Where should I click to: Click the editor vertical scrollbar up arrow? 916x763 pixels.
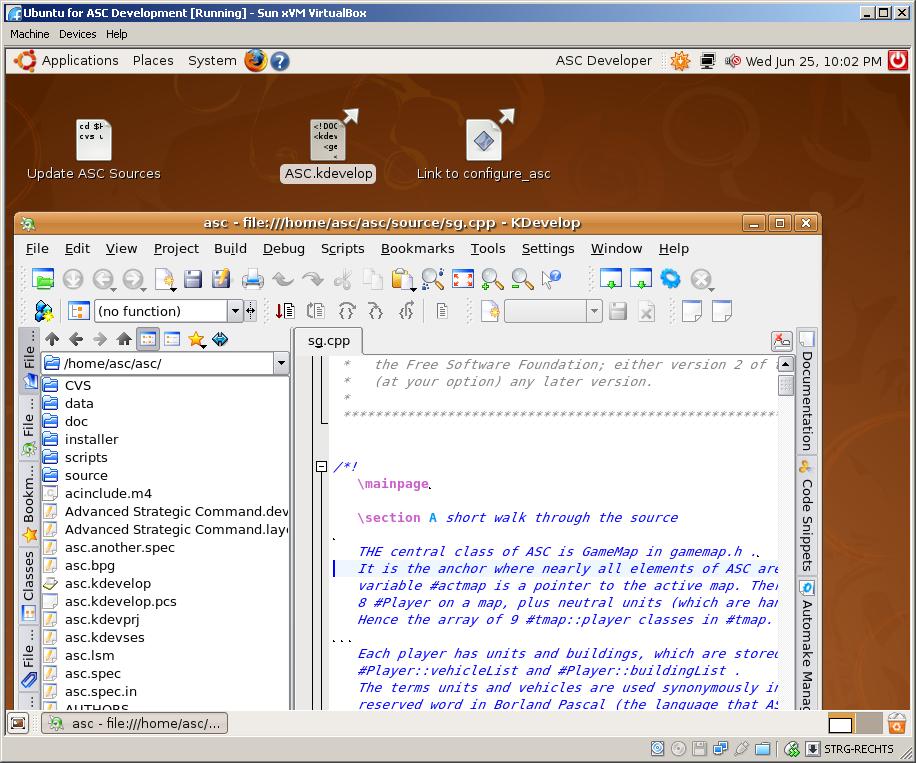coord(785,364)
